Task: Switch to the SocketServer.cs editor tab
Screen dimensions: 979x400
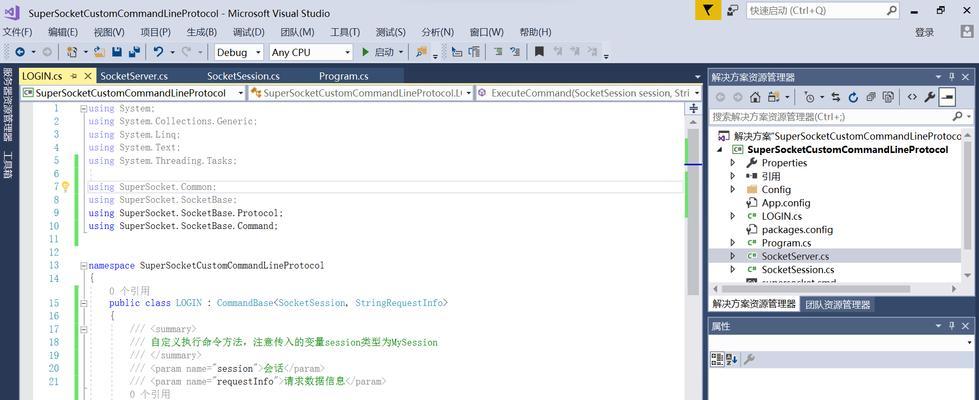Action: pyautogui.click(x=134, y=76)
